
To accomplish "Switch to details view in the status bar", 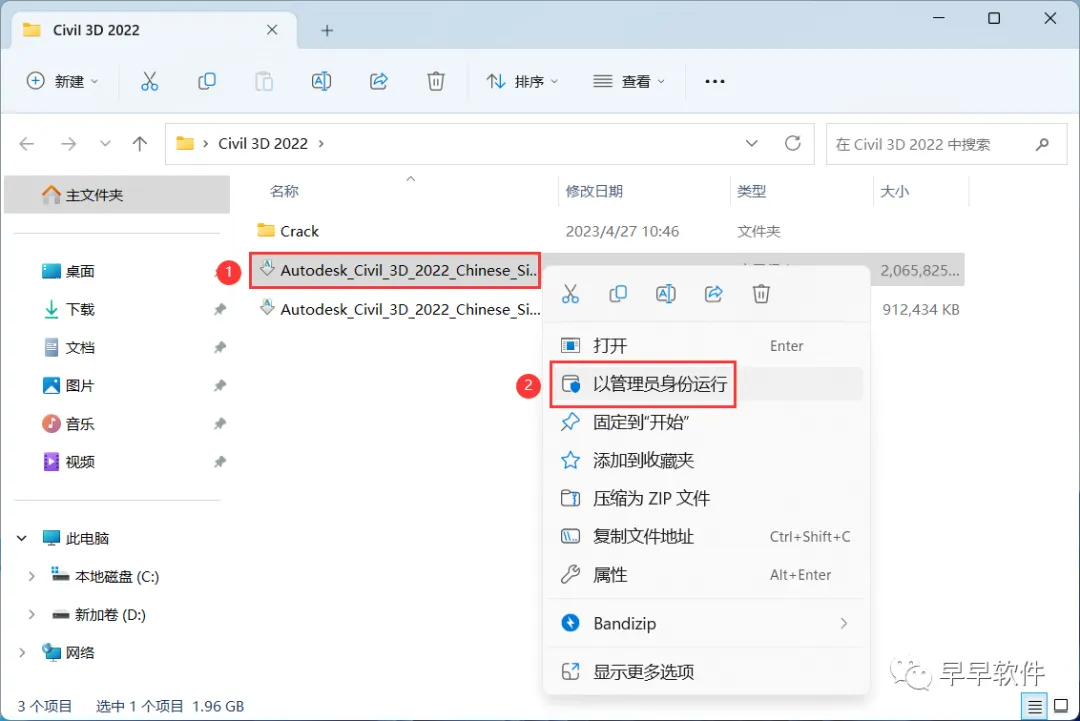I will click(1035, 706).
